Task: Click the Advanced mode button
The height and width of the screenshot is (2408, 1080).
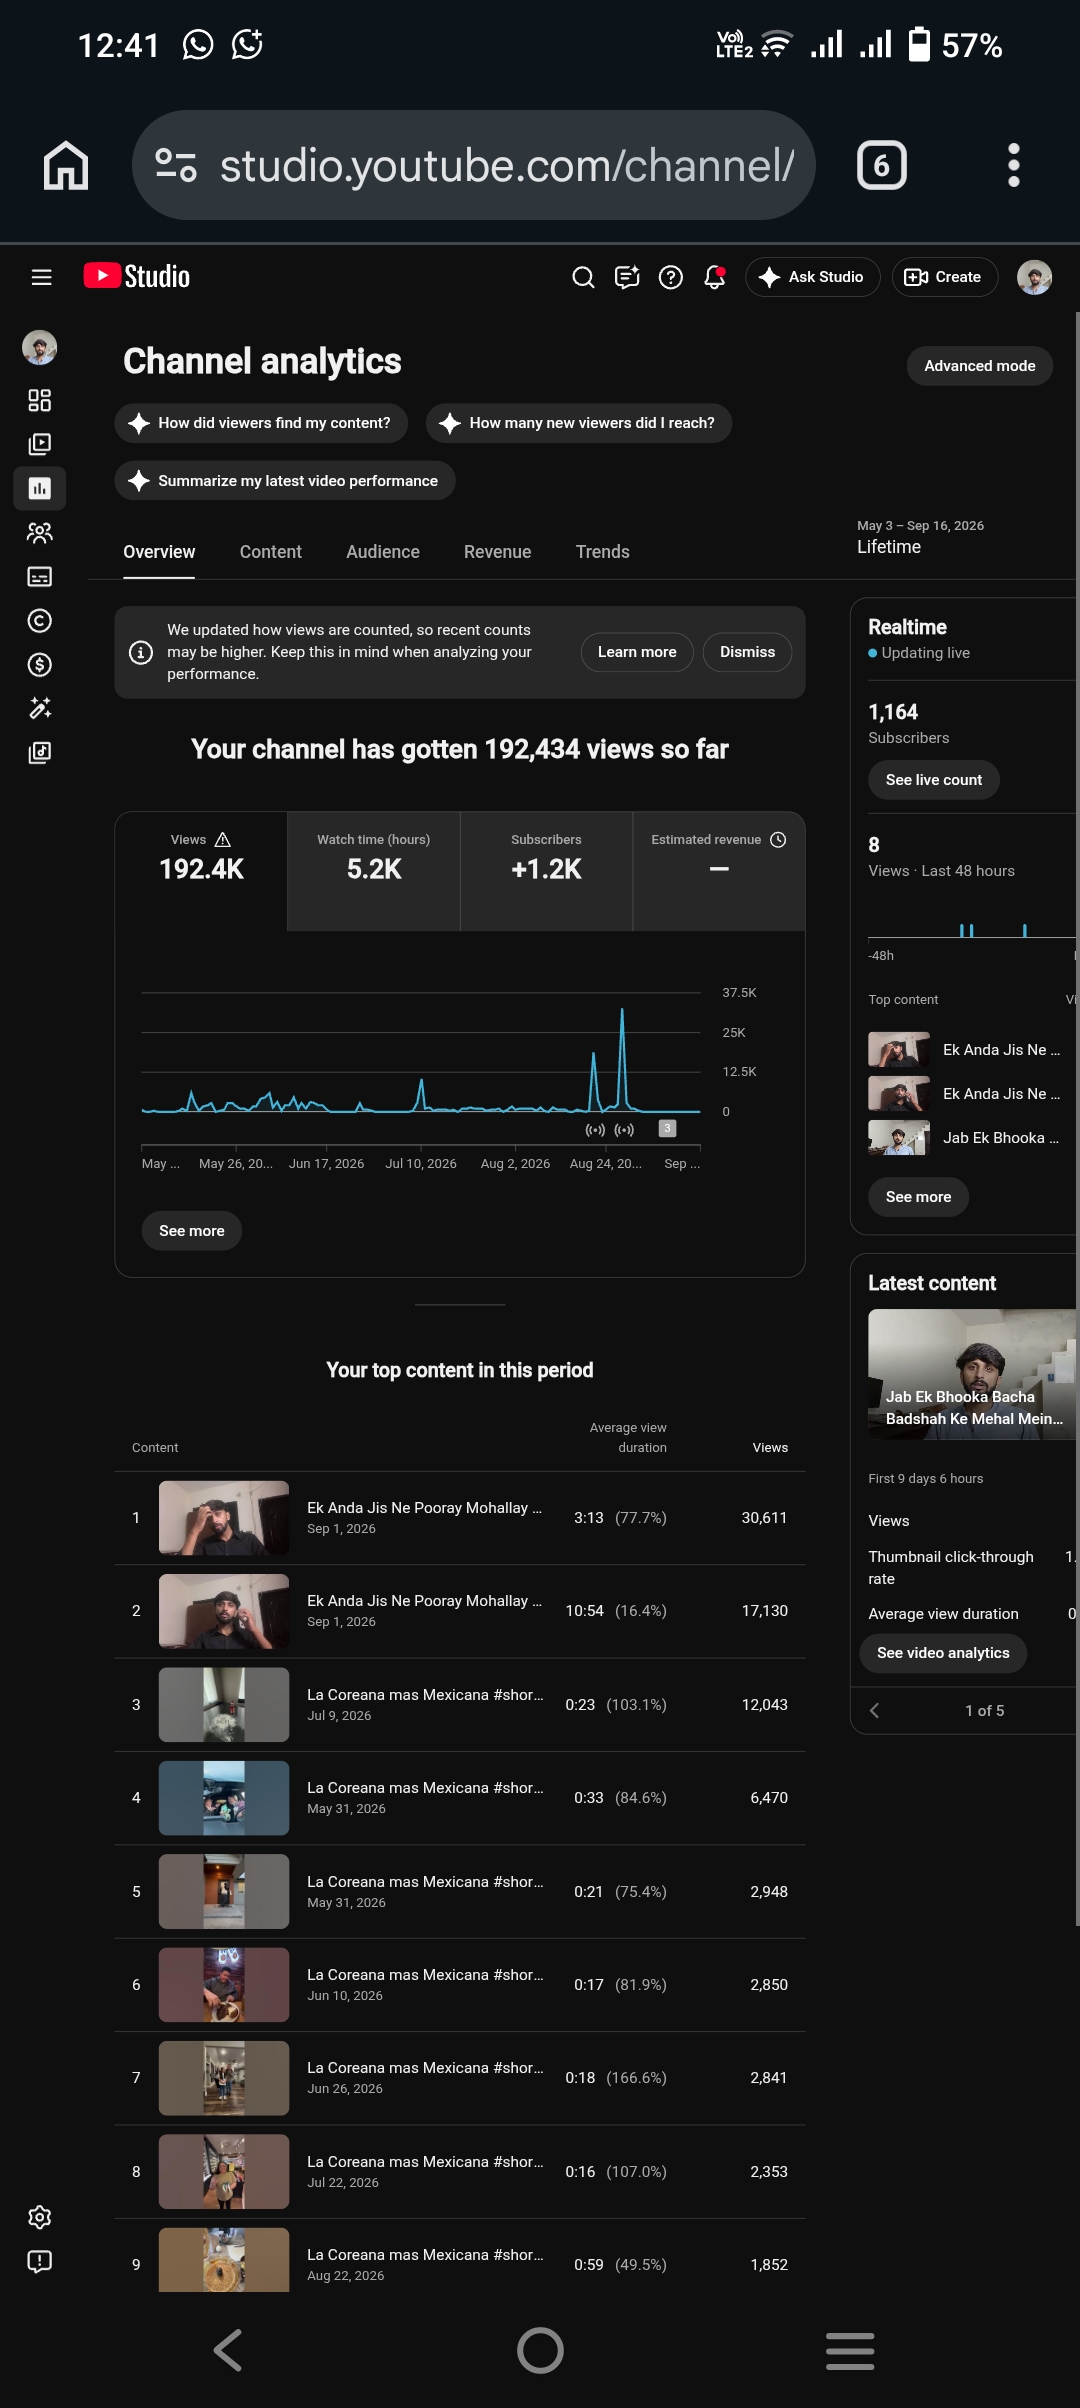Action: 979,366
